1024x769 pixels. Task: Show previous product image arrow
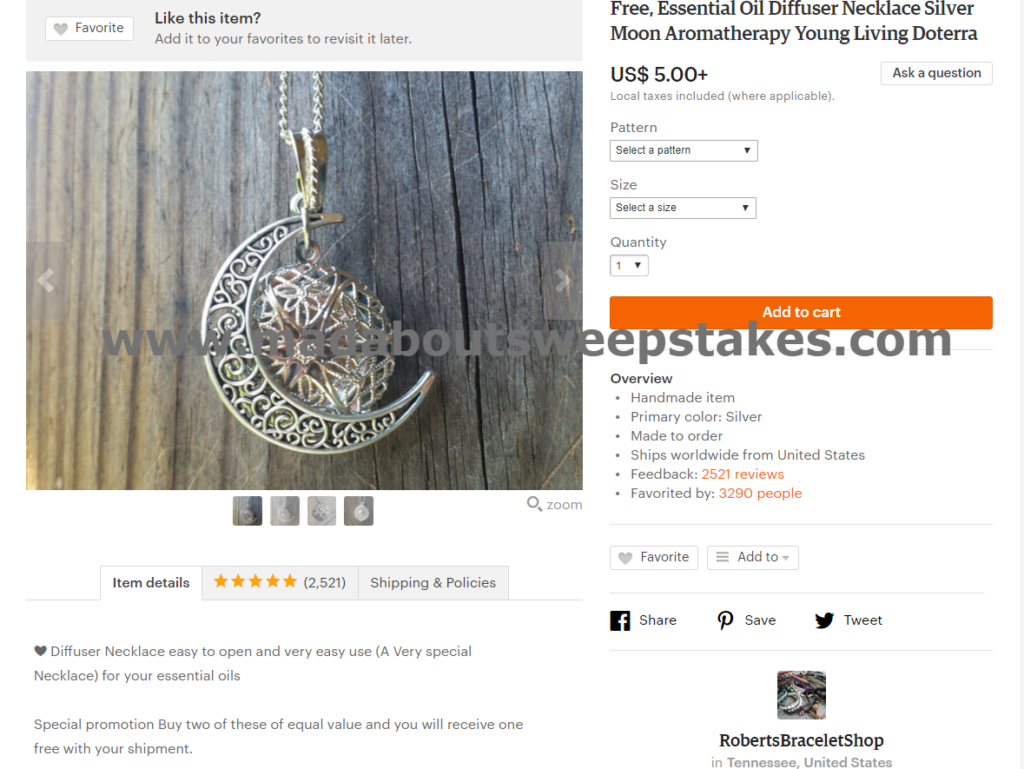pyautogui.click(x=46, y=281)
